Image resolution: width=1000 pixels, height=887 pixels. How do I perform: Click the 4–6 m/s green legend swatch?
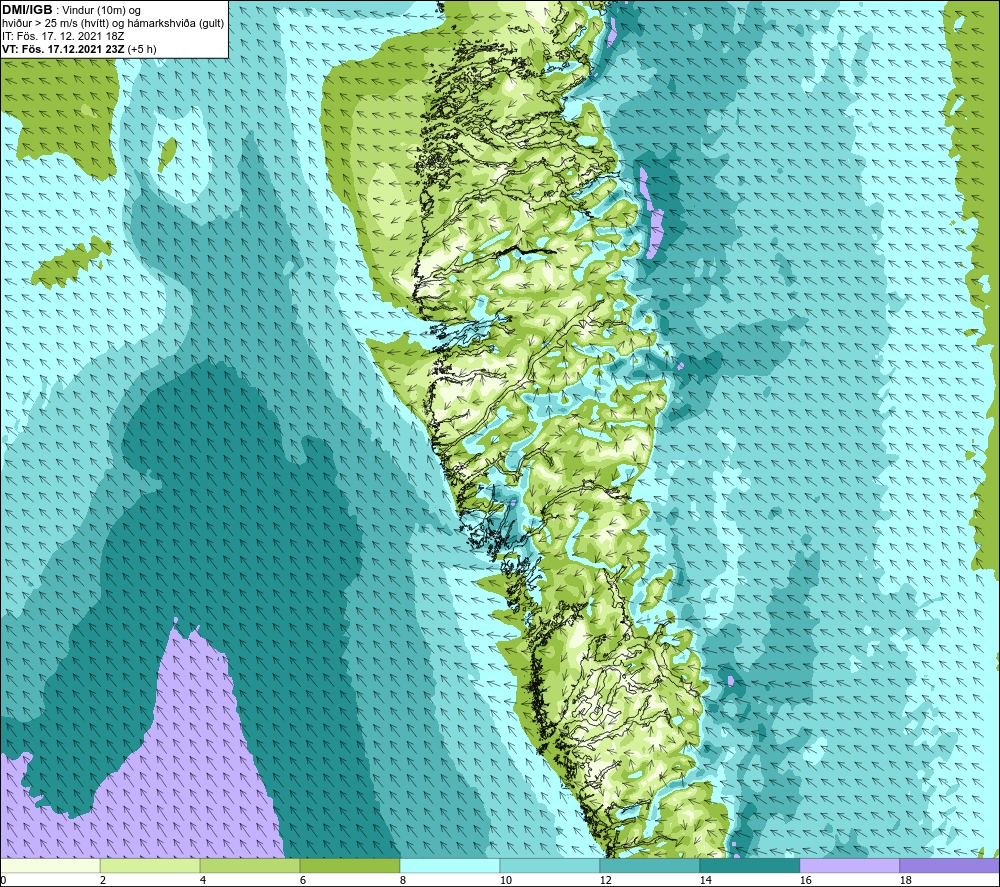pos(250,865)
